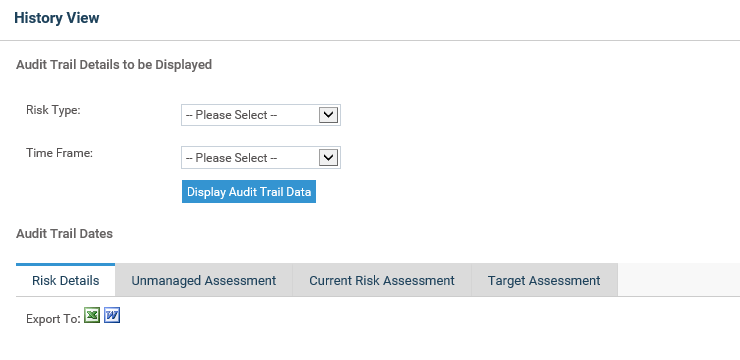Screen dimensions: 740x360
Task: Click Please Select text in Risk Type
Action: (231, 115)
